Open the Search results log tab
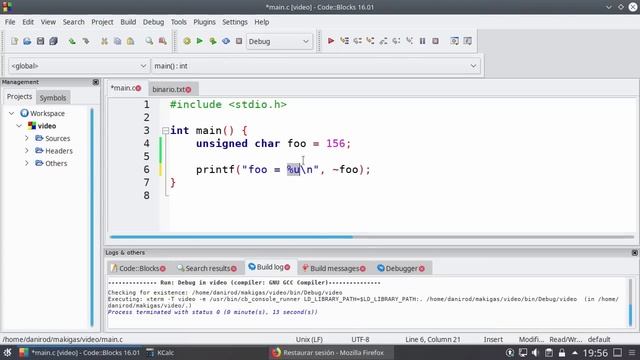This screenshot has height=360, width=640. [x=207, y=268]
